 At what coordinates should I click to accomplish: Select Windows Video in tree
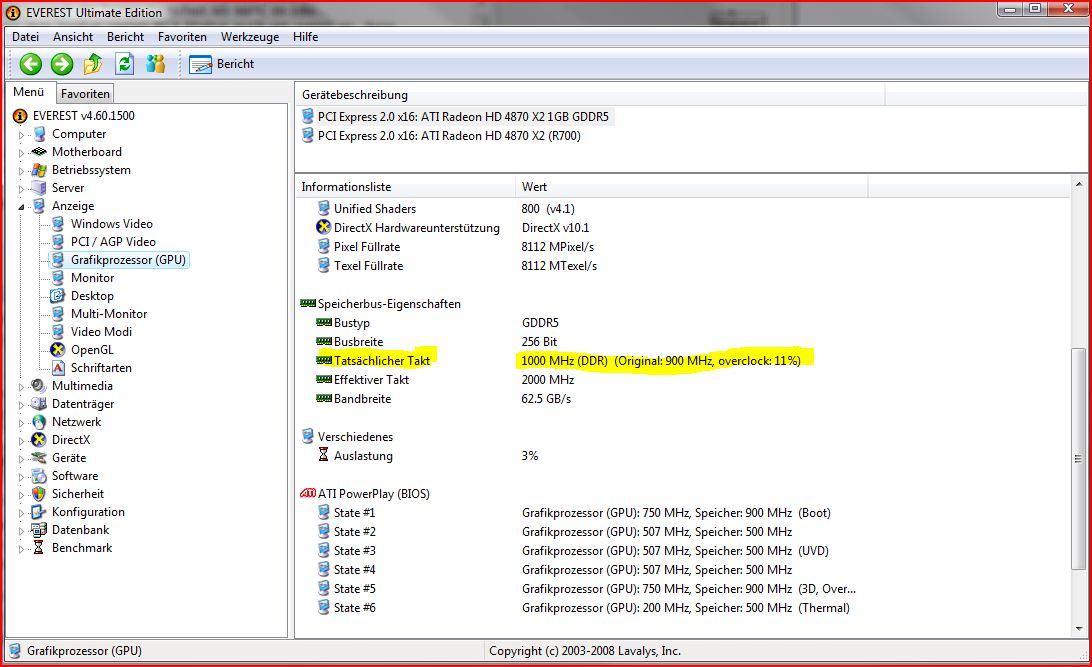pyautogui.click(x=111, y=223)
